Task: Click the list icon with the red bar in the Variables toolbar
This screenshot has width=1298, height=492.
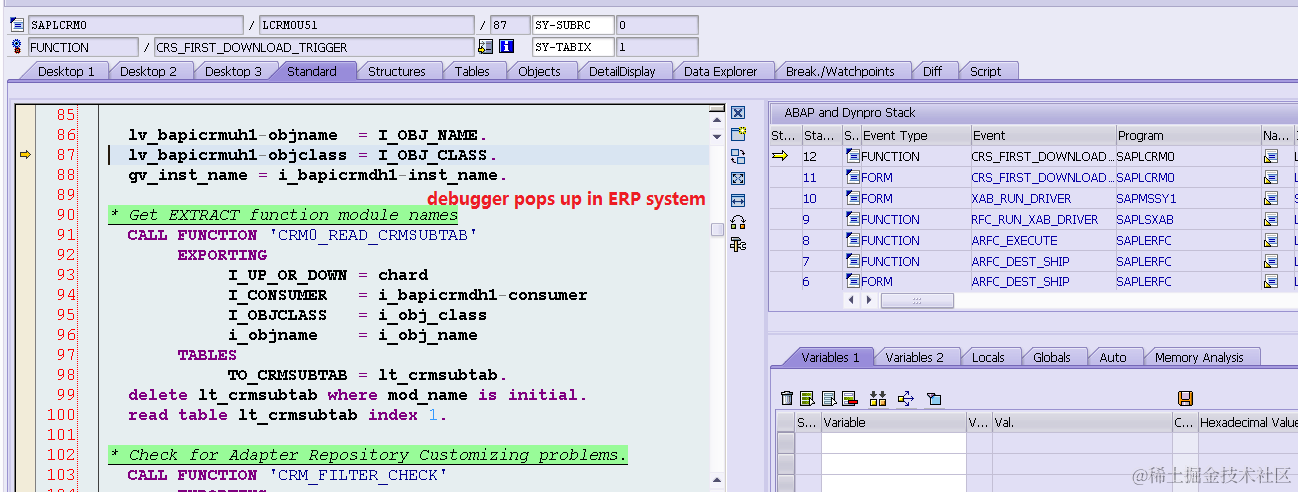Action: point(850,398)
